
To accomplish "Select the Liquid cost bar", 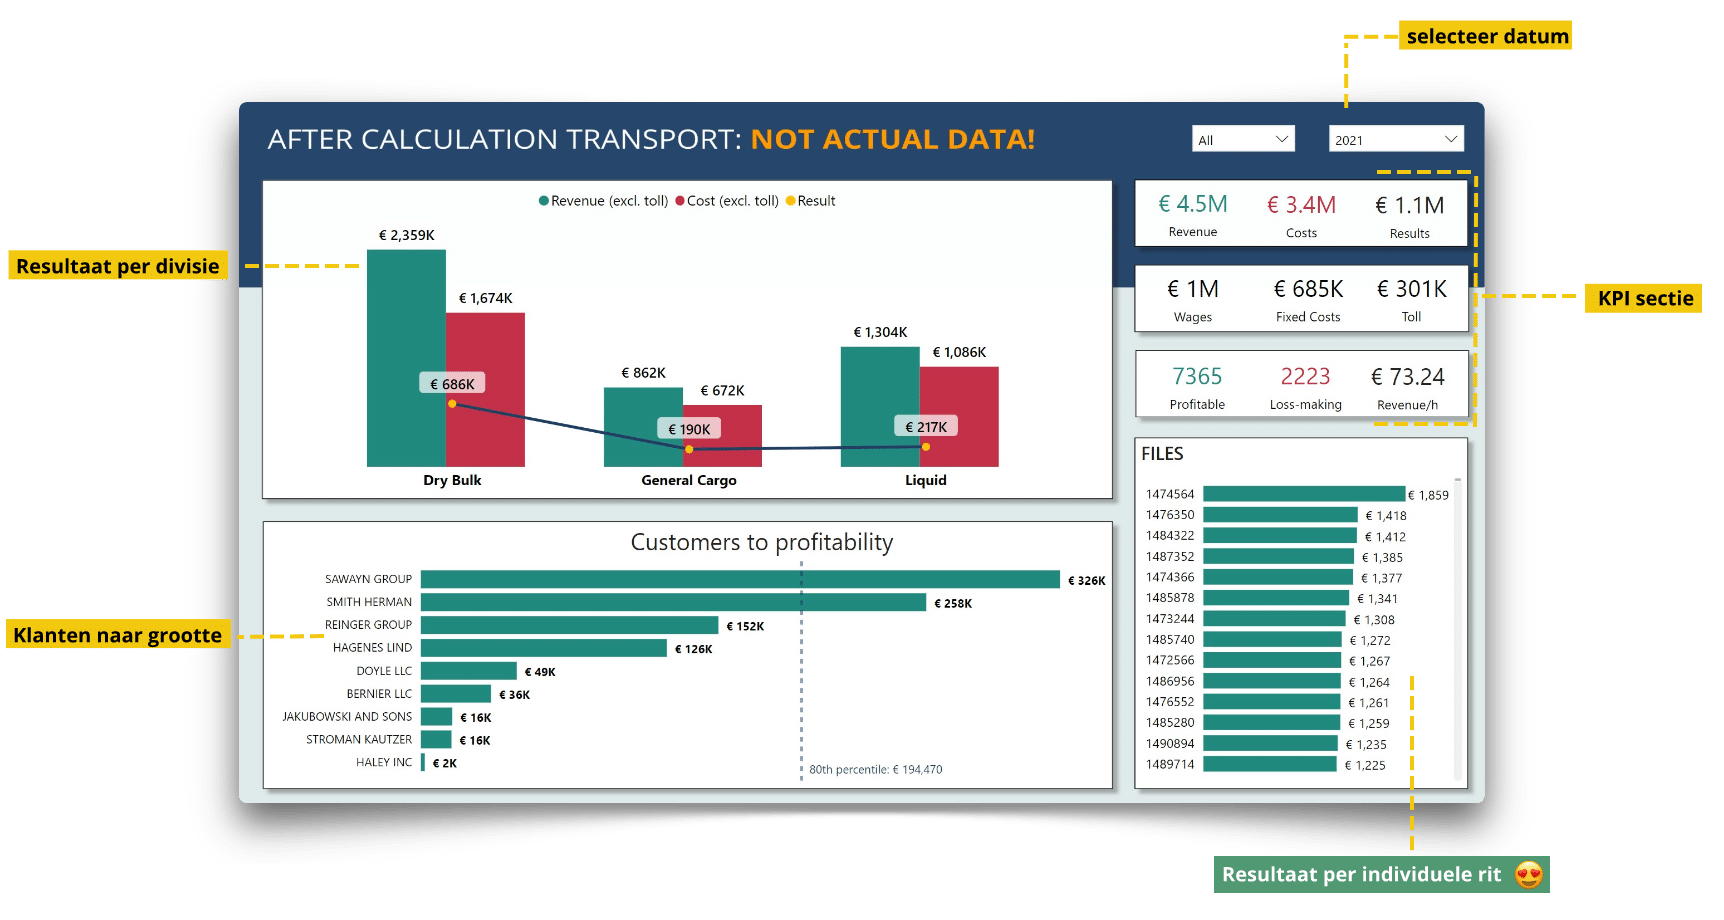I will (x=959, y=417).
